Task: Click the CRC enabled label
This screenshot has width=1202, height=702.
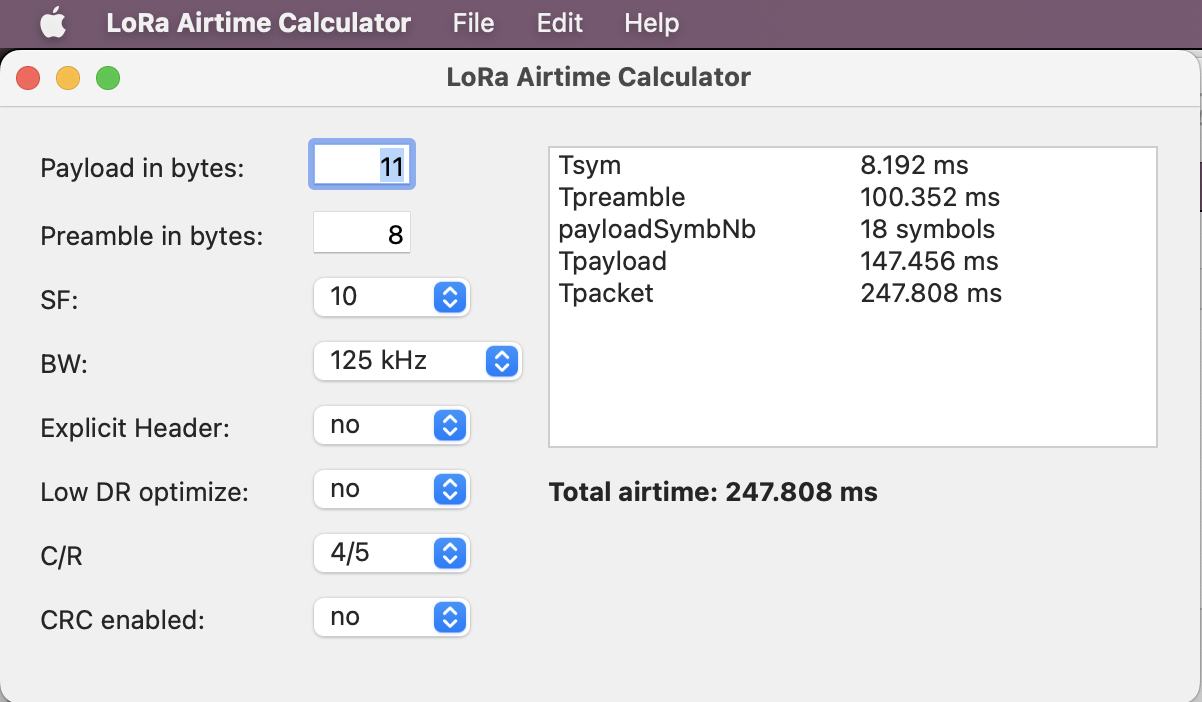Action: (122, 620)
